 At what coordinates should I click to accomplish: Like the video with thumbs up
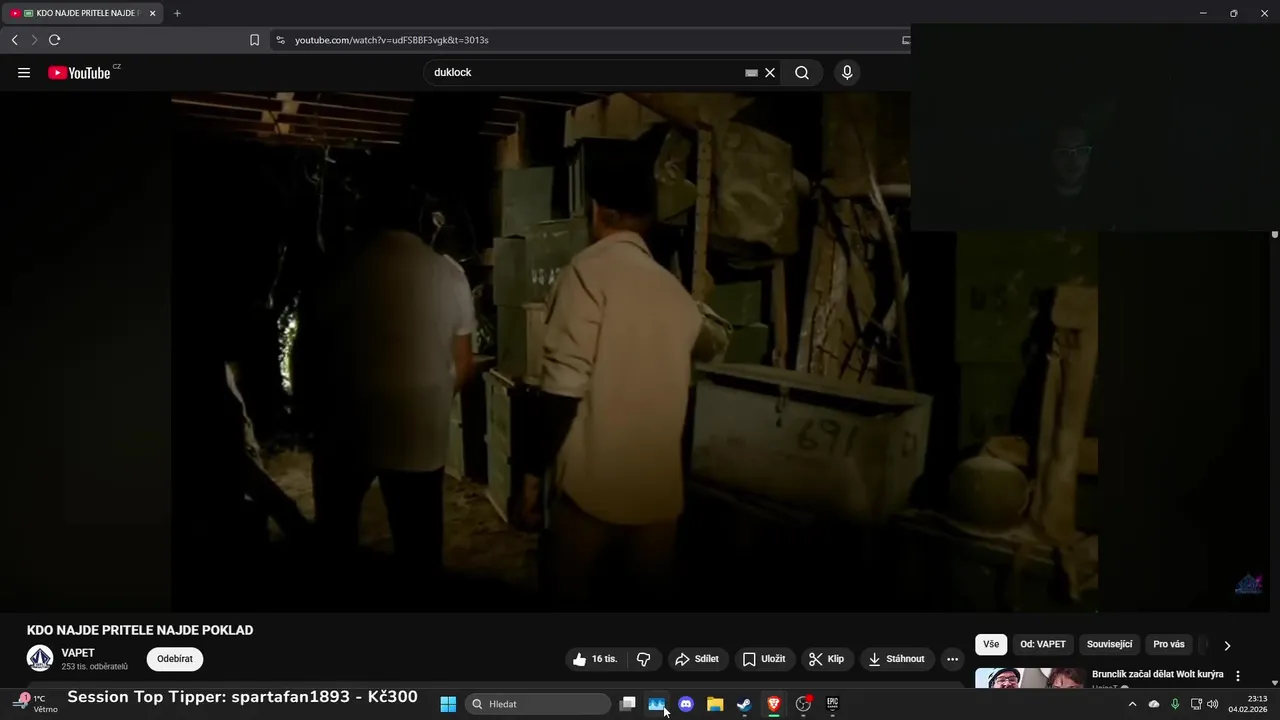[594, 659]
